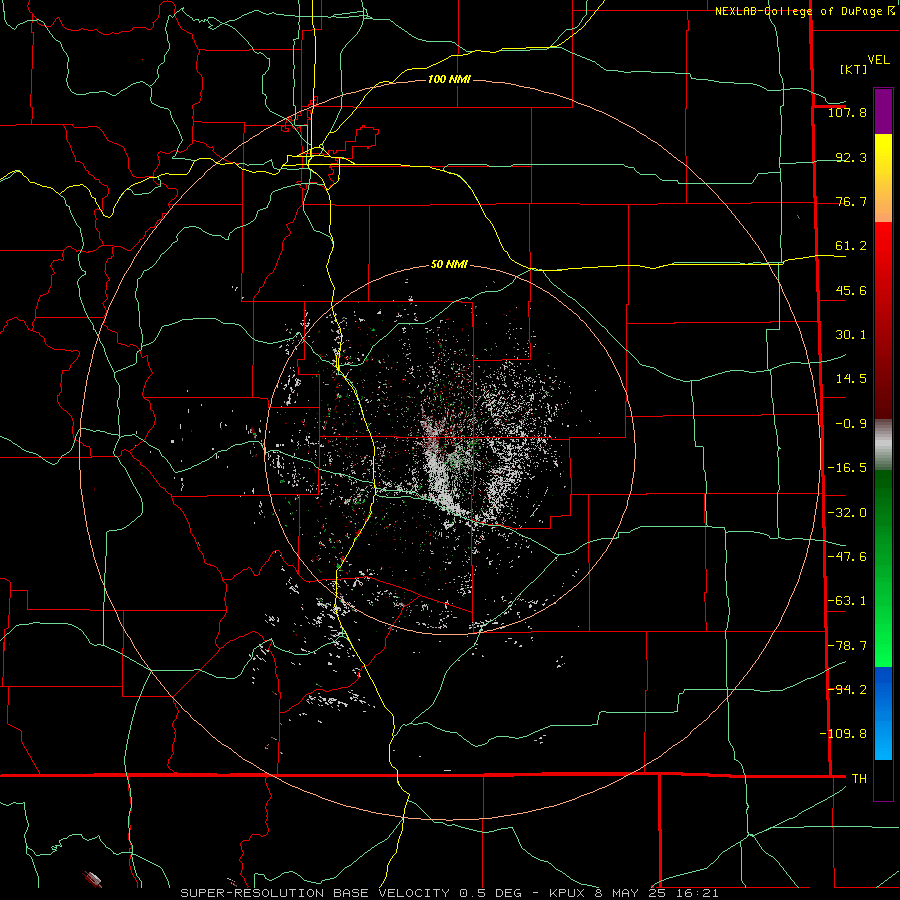Select the -78.7 velocity scale value

click(847, 646)
